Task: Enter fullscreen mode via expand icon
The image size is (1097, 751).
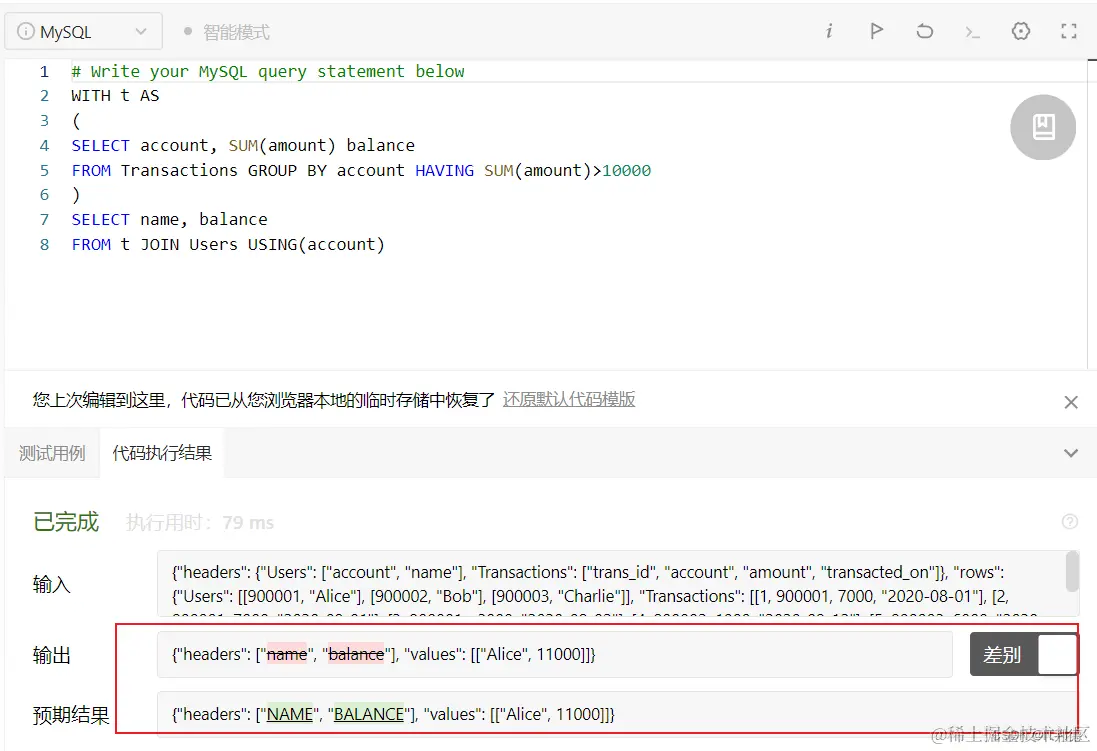Action: click(1068, 31)
